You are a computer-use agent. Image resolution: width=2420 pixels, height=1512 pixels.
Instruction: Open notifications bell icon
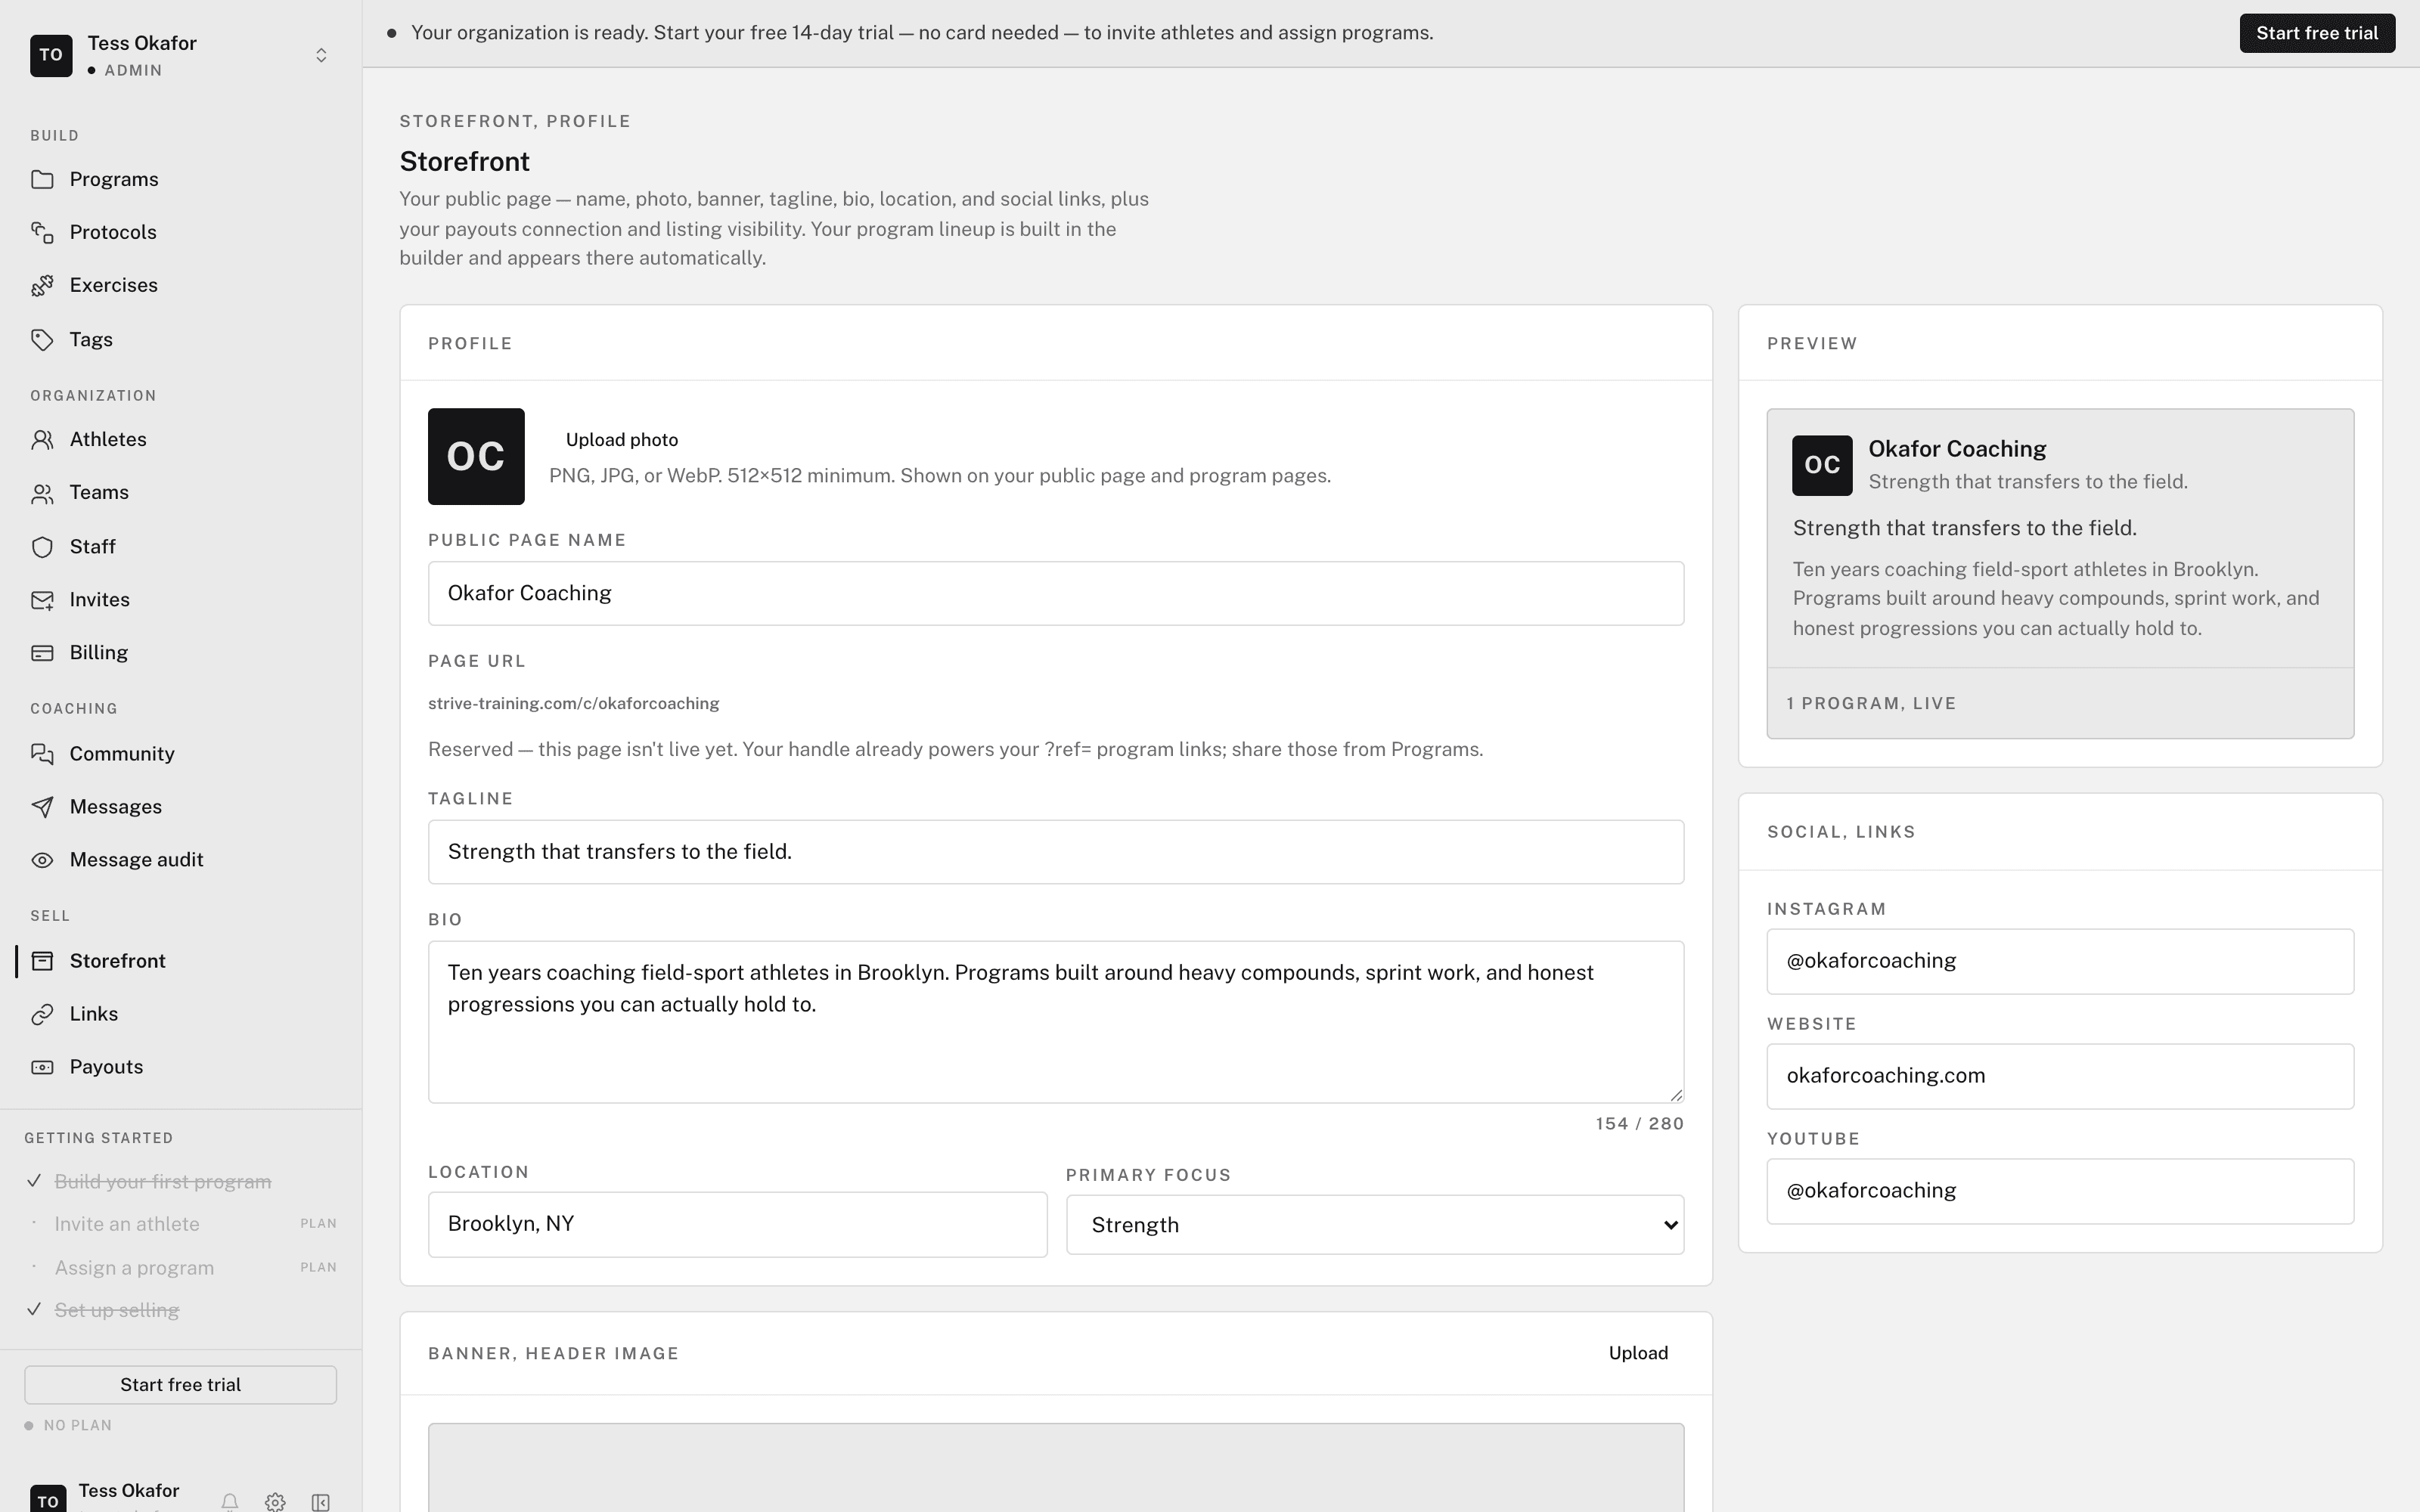coord(230,1501)
